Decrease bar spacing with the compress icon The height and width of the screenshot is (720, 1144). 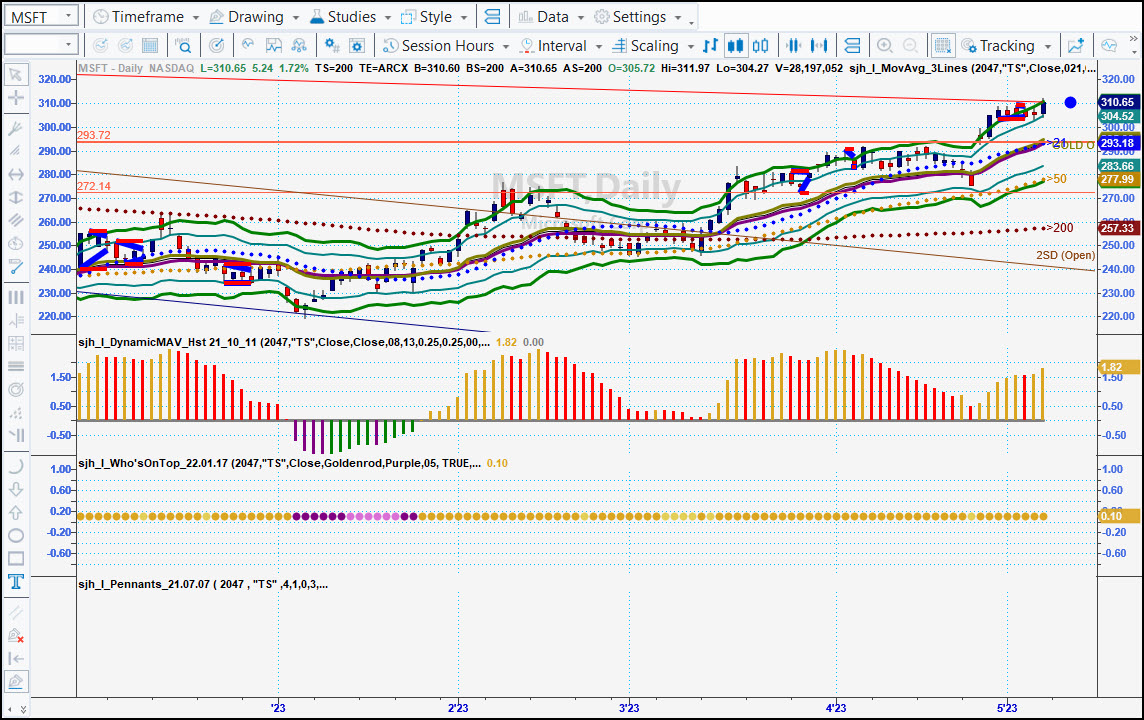pyautogui.click(x=794, y=46)
